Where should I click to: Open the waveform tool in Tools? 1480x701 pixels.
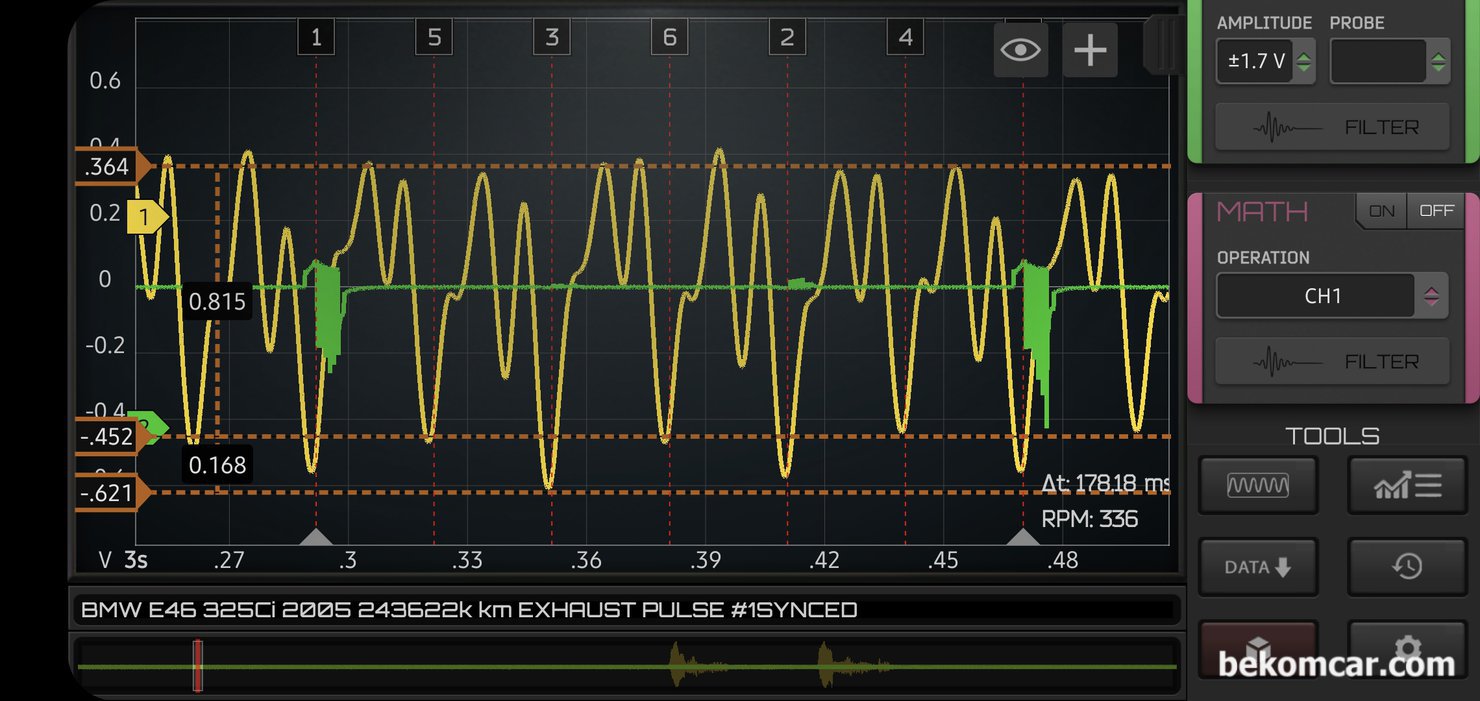click(x=1258, y=486)
